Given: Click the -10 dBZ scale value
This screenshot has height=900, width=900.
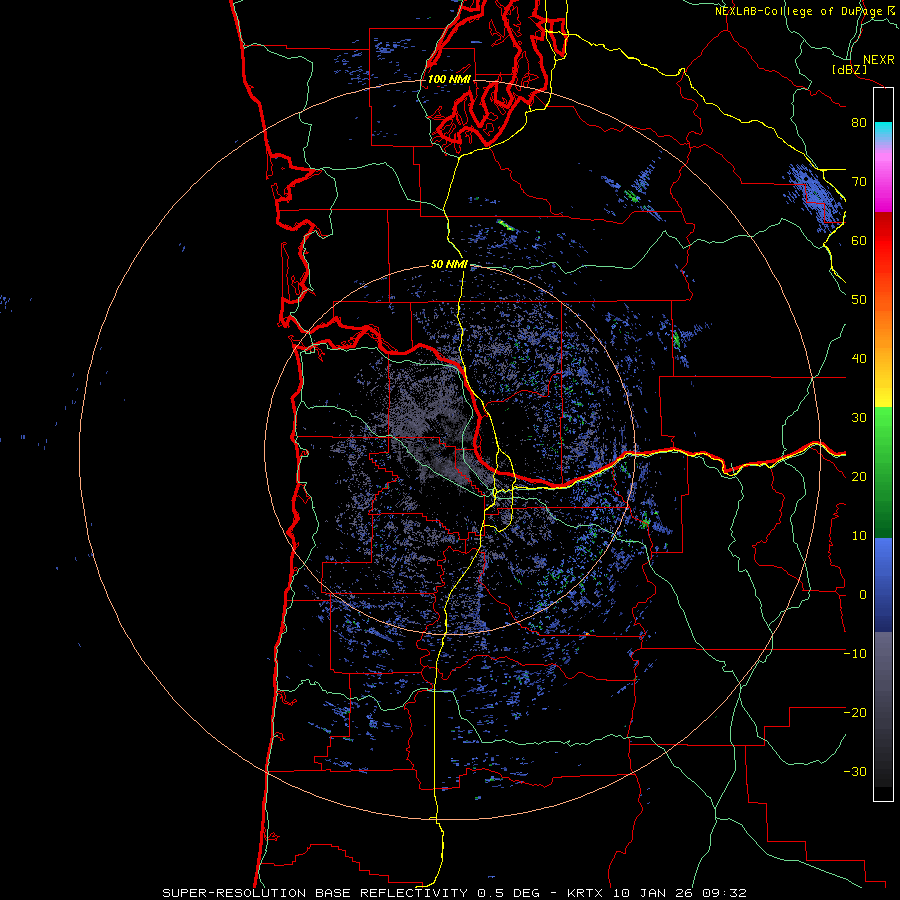Looking at the screenshot, I should [x=855, y=654].
